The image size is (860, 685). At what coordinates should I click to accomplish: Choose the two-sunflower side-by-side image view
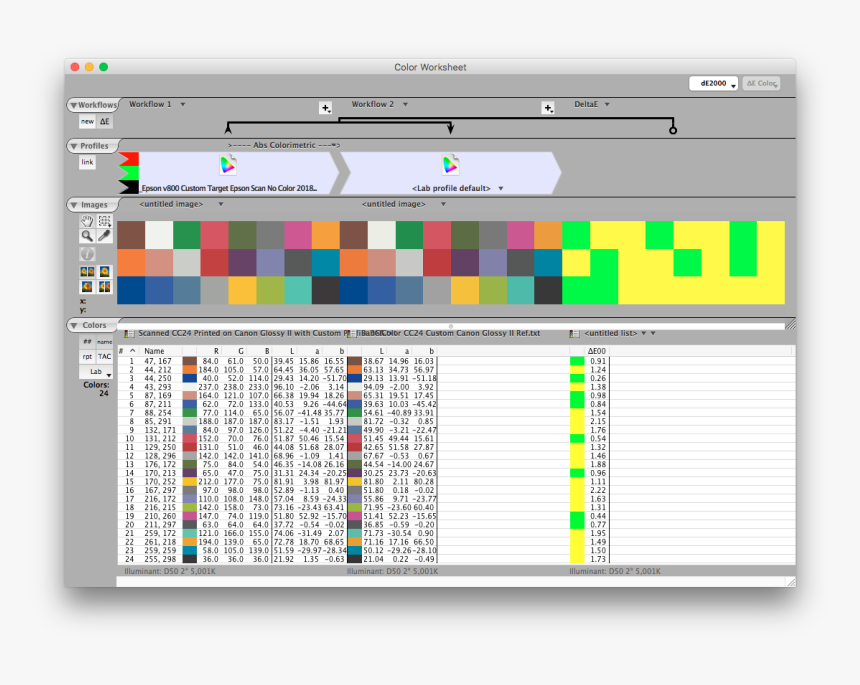click(87, 271)
